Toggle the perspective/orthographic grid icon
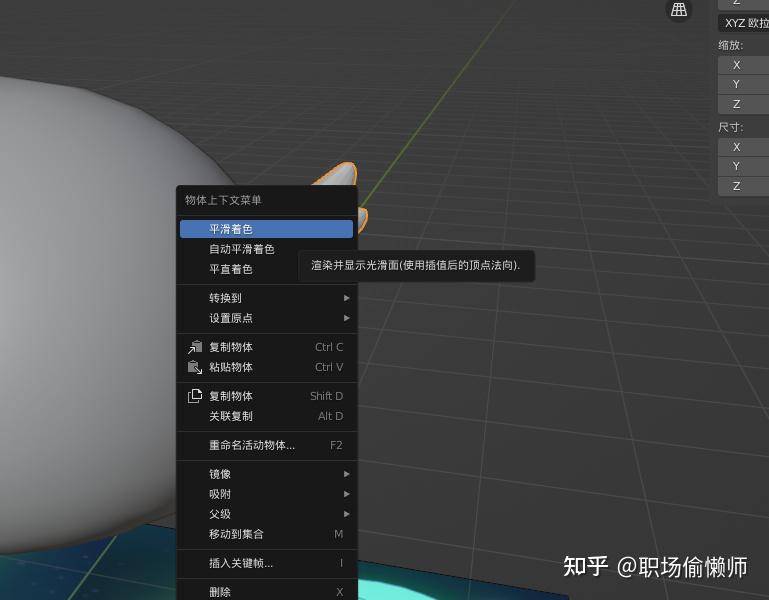The width and height of the screenshot is (769, 600). (679, 9)
